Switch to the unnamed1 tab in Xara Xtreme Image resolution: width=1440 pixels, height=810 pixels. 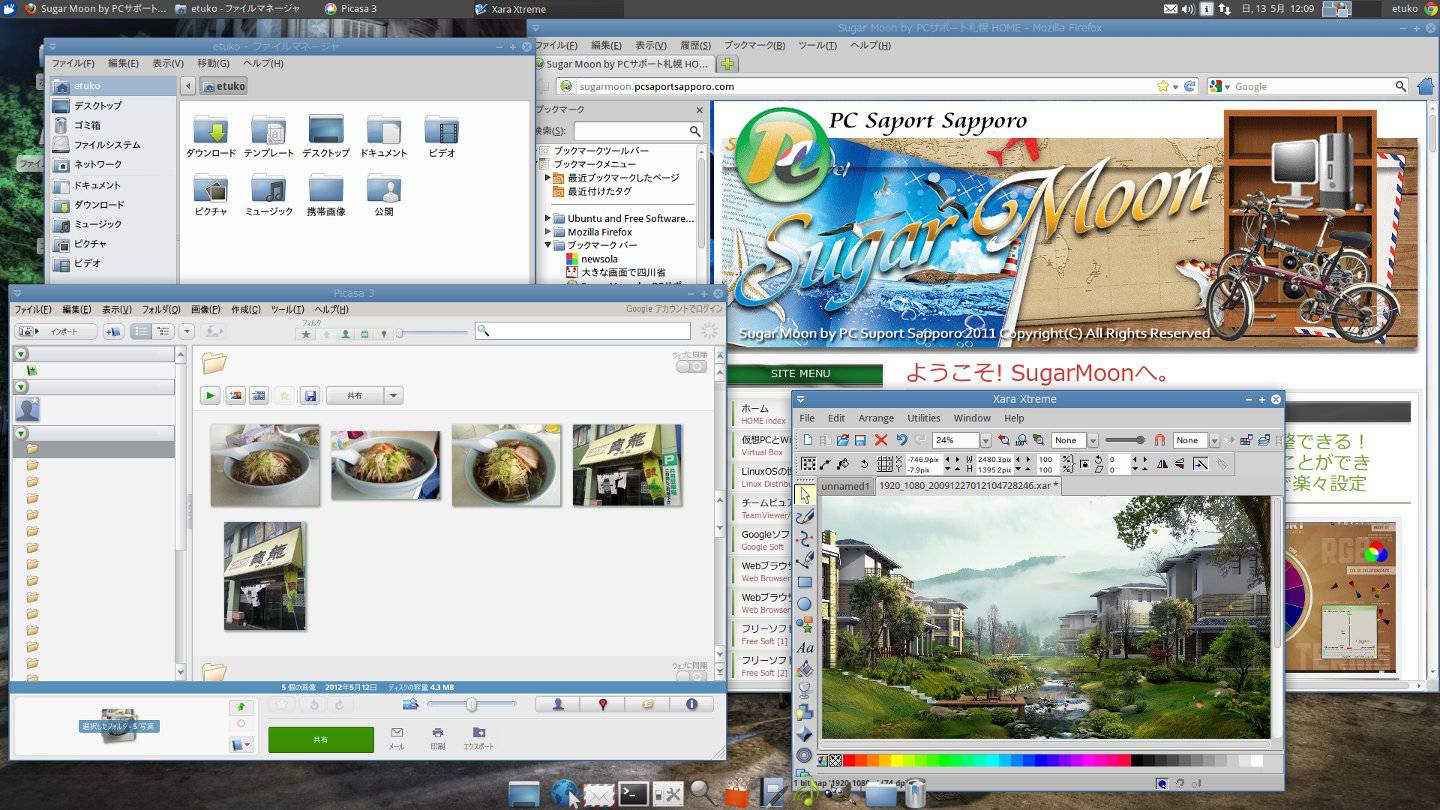pyautogui.click(x=845, y=486)
